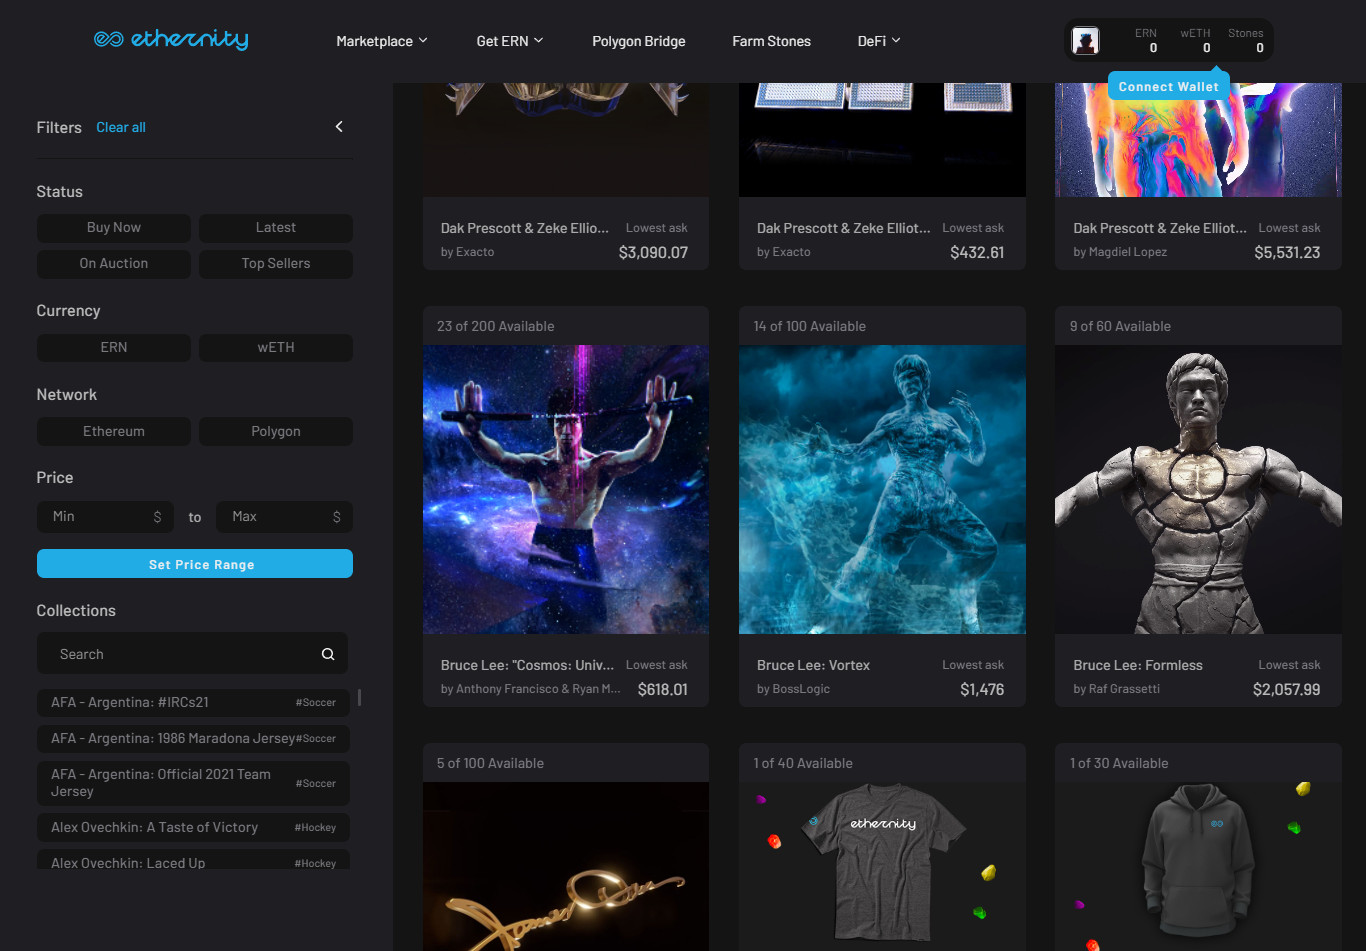Open Farm Stones page
This screenshot has width=1366, height=951.
(x=772, y=41)
